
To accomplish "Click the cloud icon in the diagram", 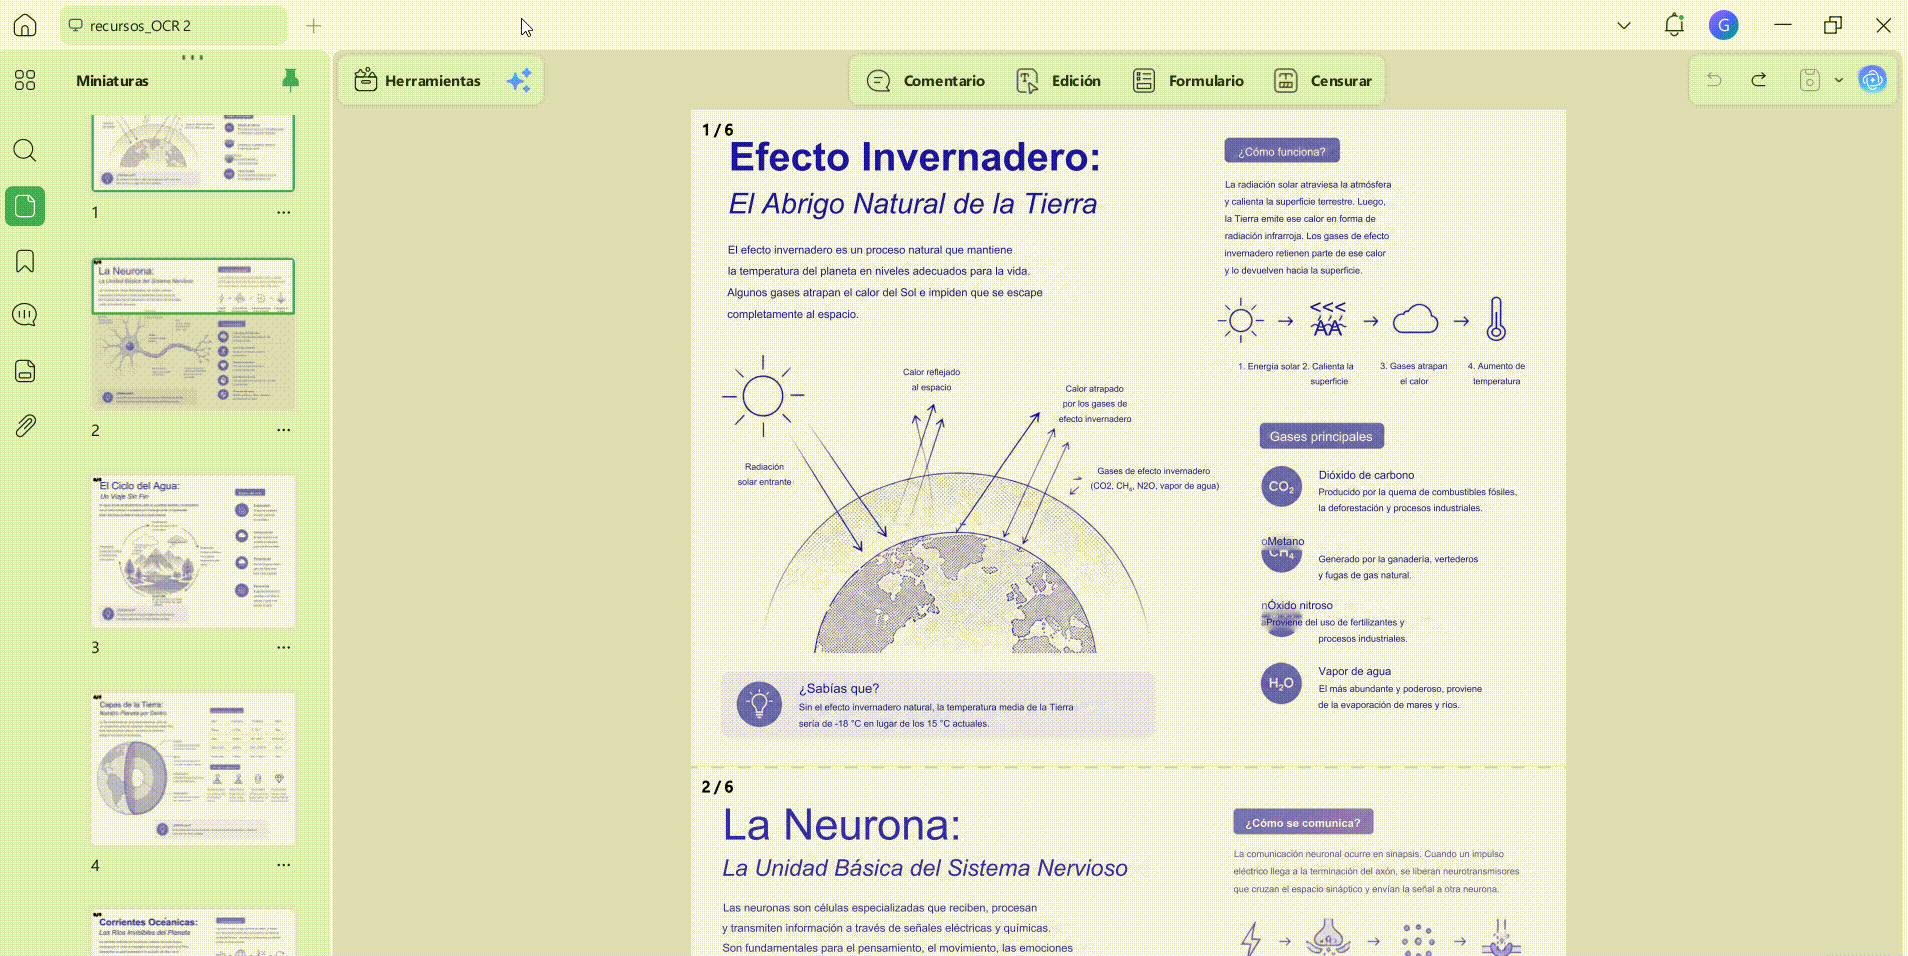I will click(1415, 320).
